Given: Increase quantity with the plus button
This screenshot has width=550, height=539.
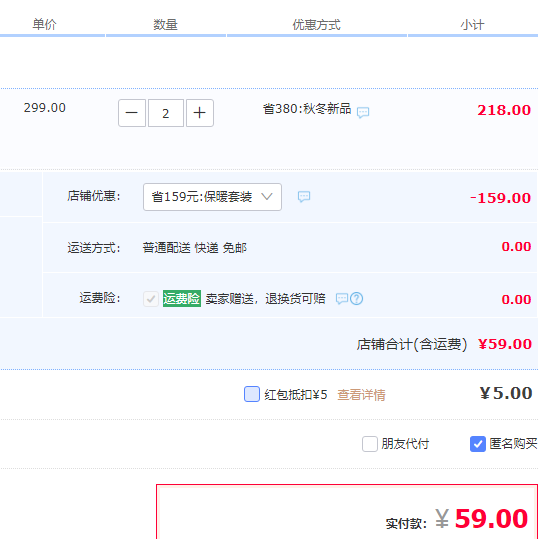Looking at the screenshot, I should (200, 113).
